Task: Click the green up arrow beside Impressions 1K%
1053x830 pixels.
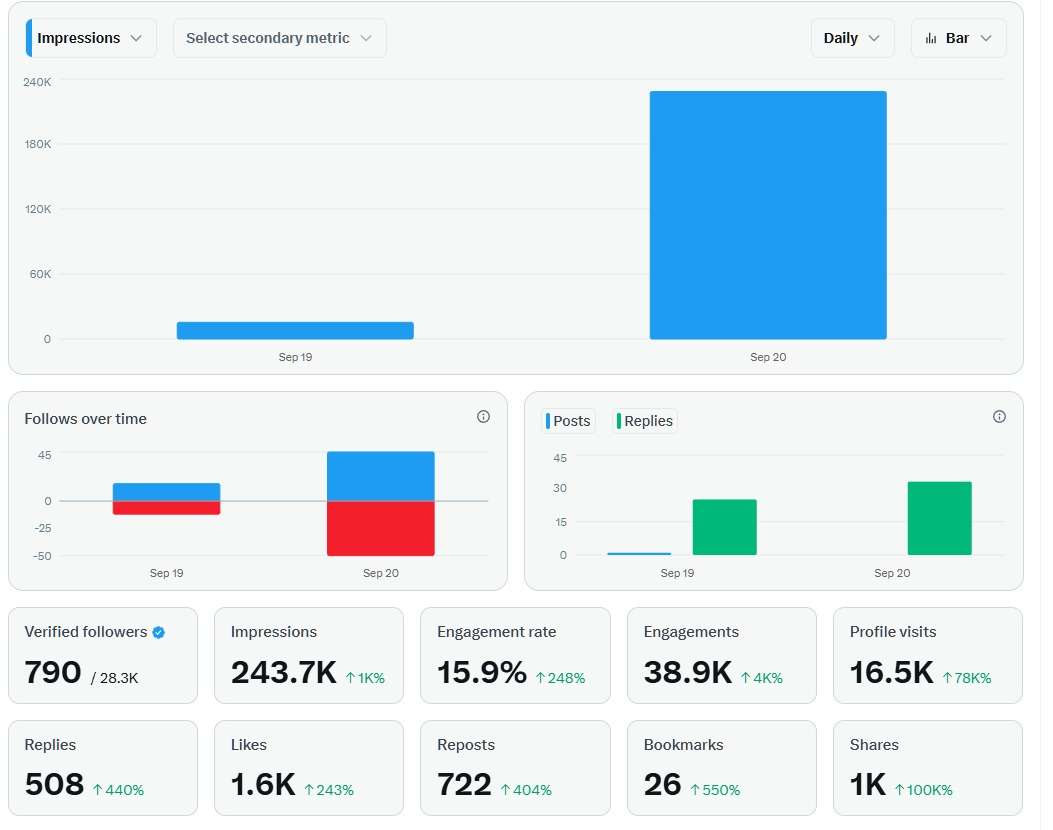Action: (350, 678)
